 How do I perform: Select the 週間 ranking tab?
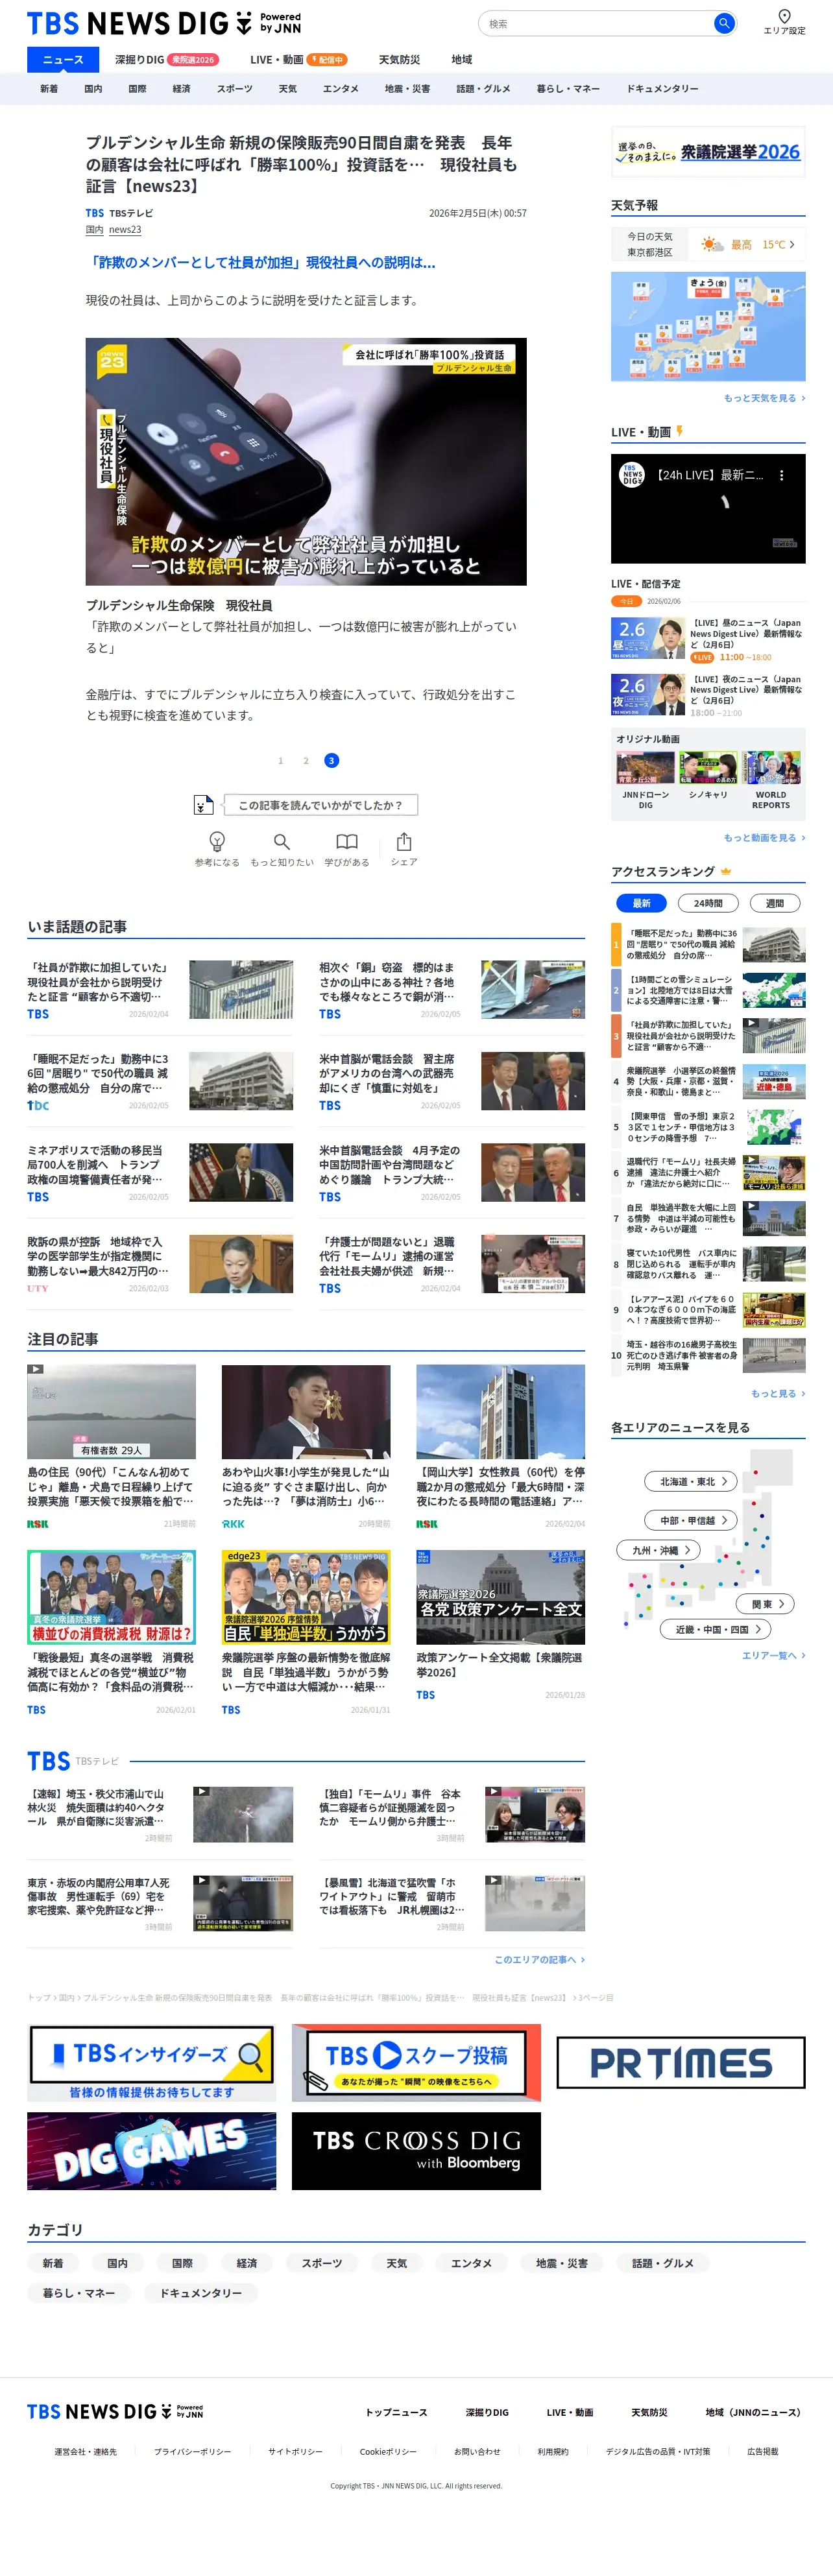(x=775, y=903)
